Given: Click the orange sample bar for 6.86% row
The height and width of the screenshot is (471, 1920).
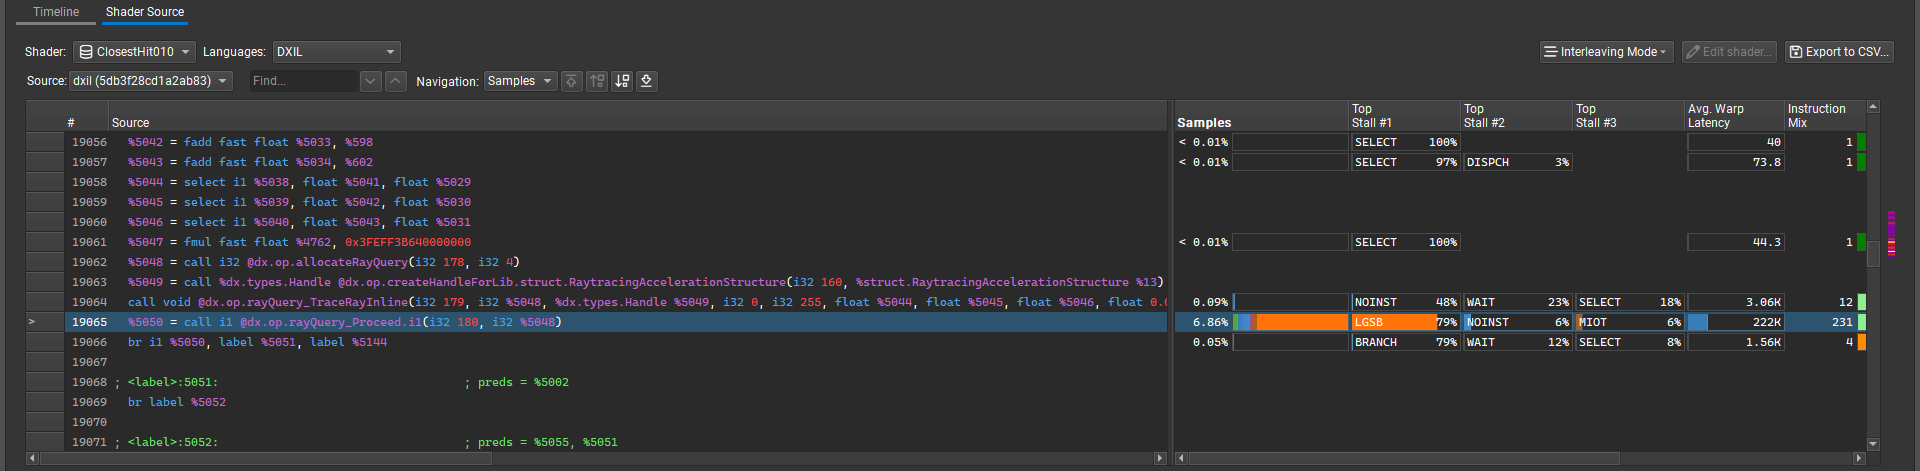Looking at the screenshot, I should click(1302, 322).
